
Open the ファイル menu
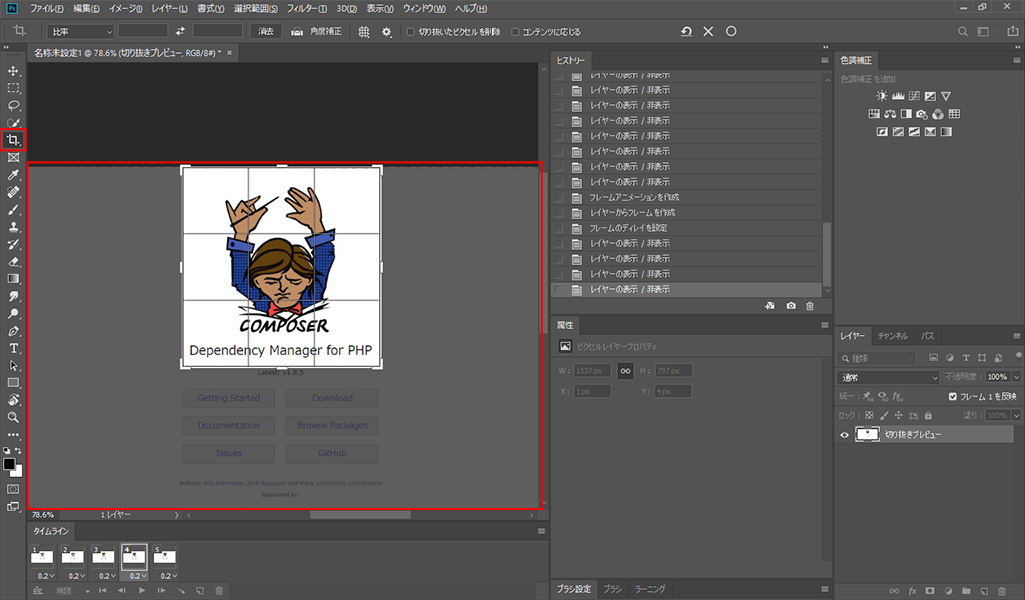pyautogui.click(x=46, y=8)
